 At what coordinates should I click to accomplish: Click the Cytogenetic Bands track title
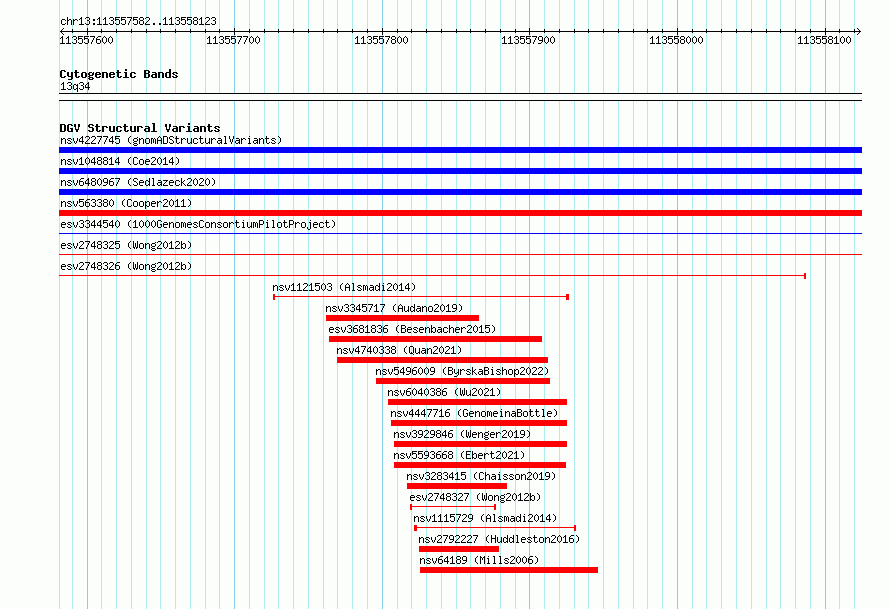pyautogui.click(x=119, y=74)
